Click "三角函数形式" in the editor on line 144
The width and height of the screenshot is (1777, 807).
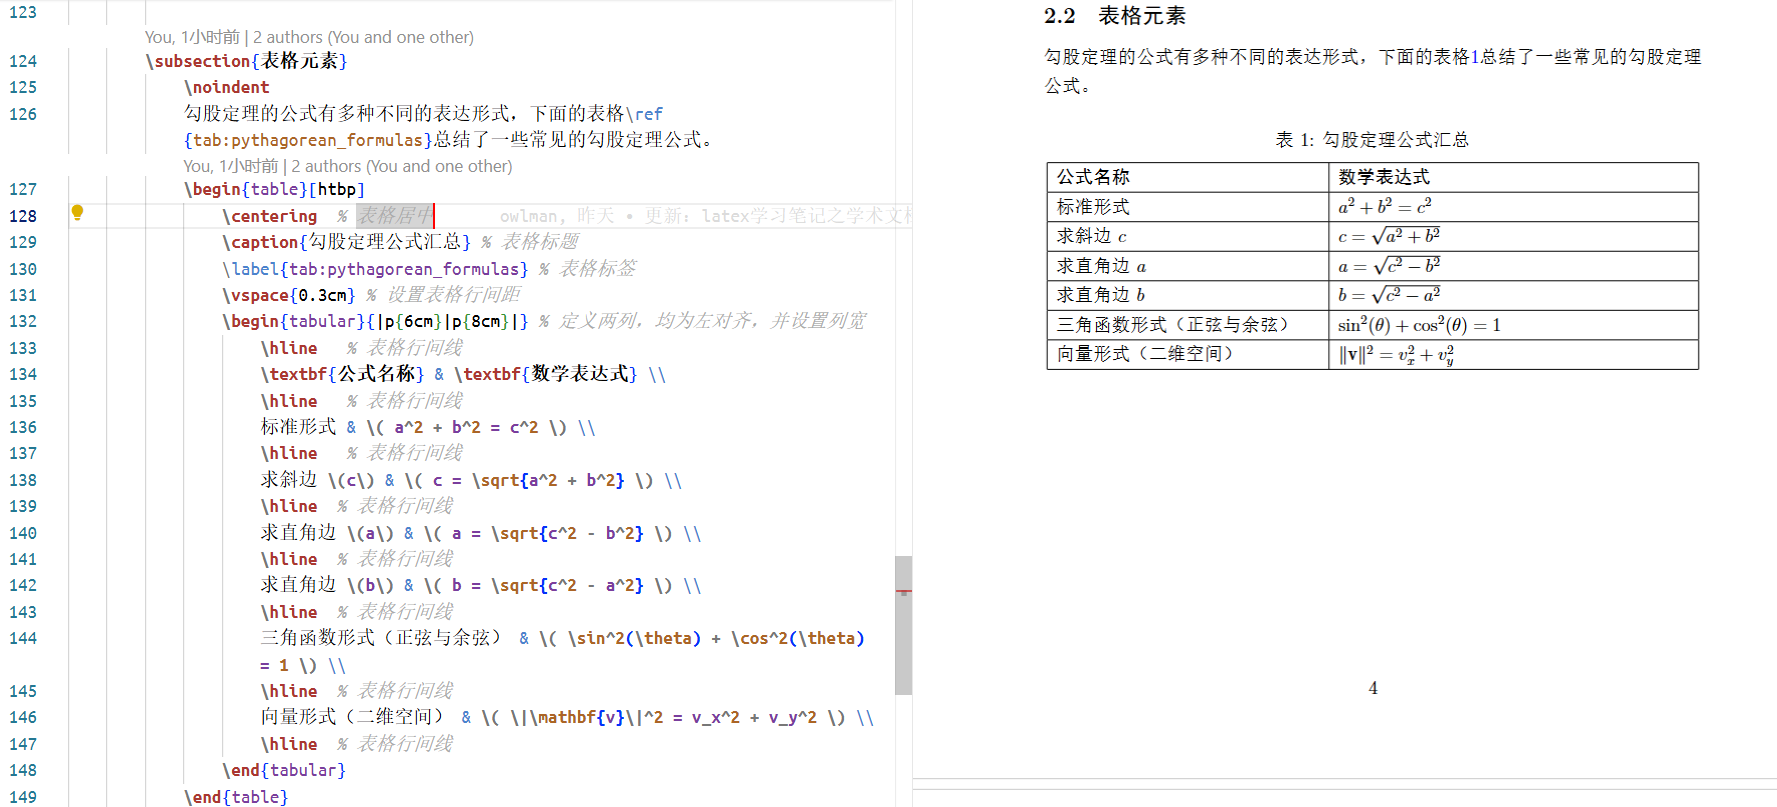(318, 638)
